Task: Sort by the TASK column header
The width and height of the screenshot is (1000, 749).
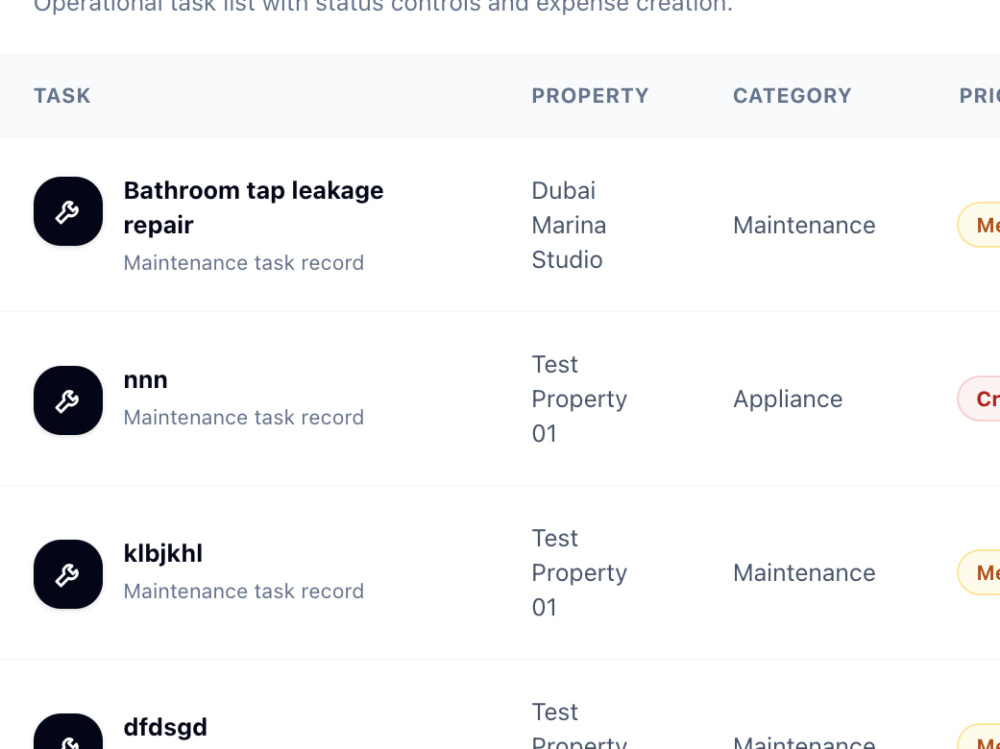Action: 62,96
